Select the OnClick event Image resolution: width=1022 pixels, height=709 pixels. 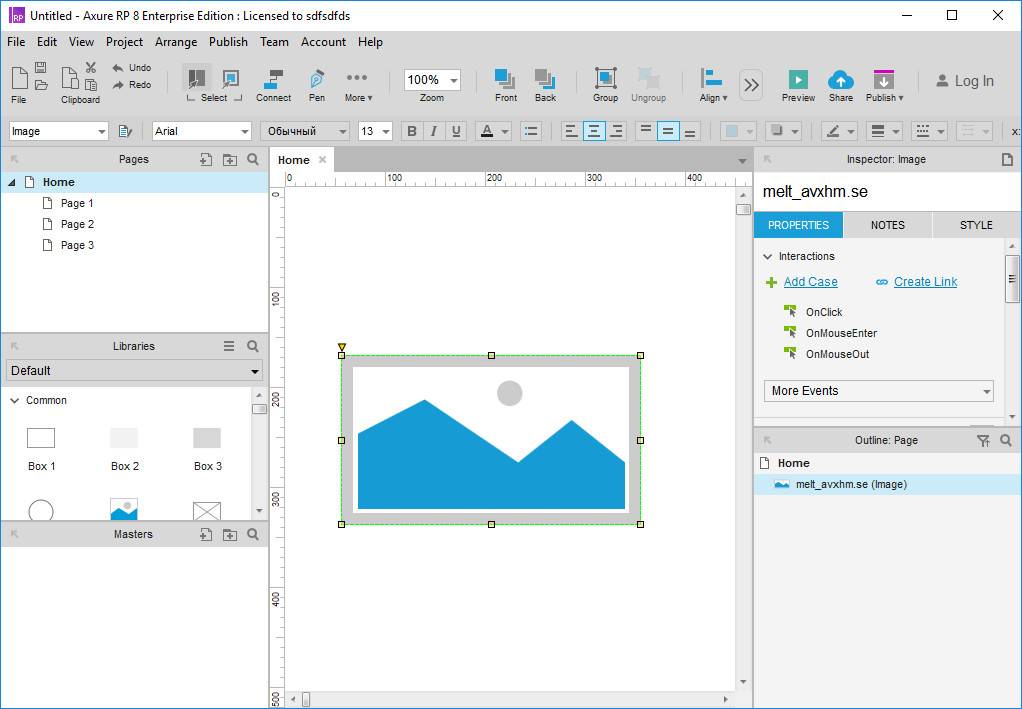tap(824, 312)
